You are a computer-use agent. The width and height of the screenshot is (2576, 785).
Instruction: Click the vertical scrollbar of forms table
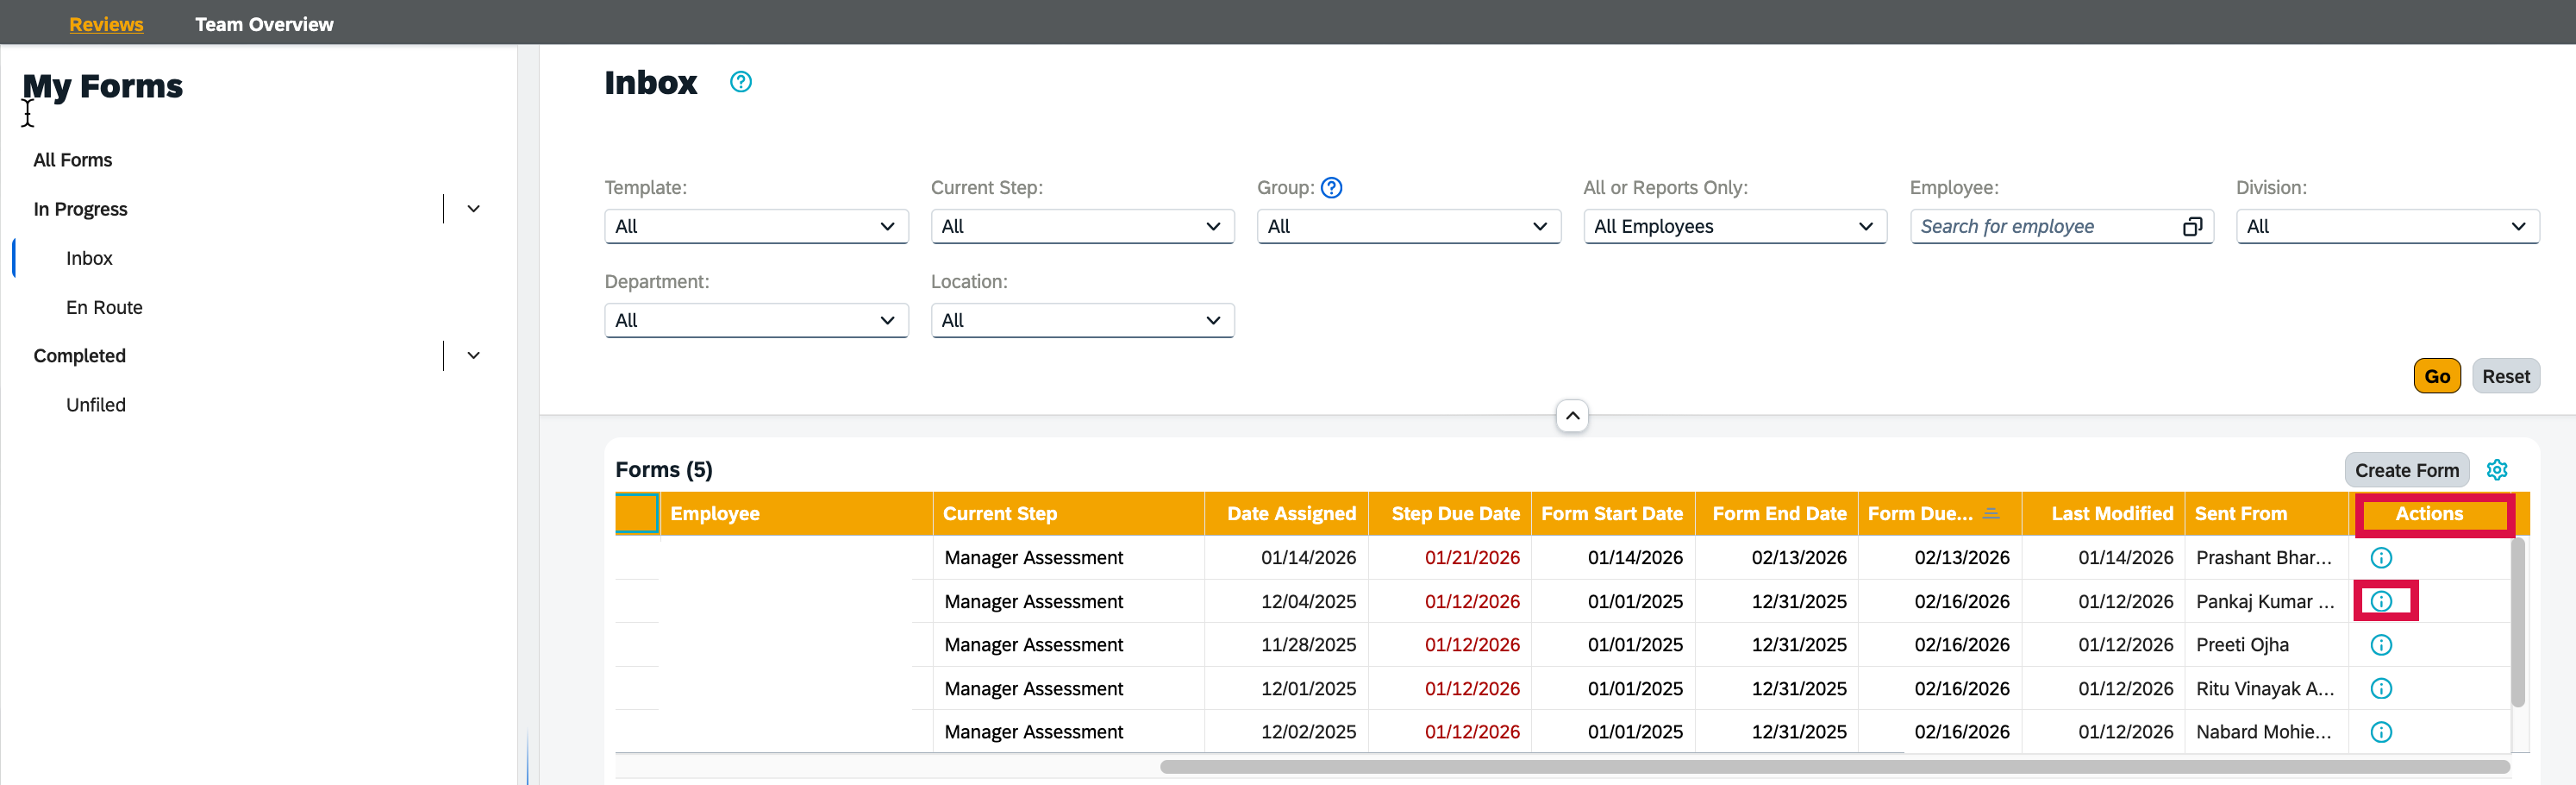[x=2518, y=622]
